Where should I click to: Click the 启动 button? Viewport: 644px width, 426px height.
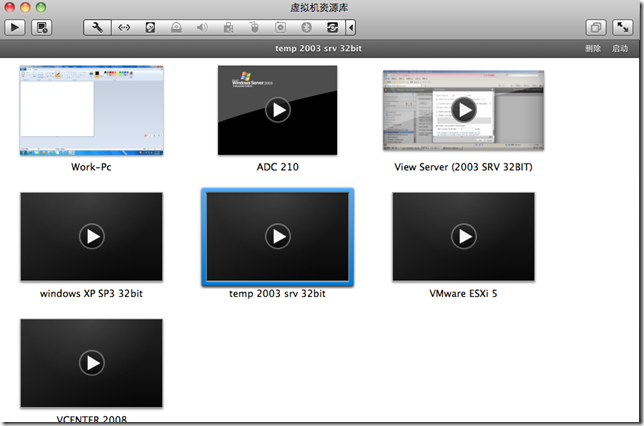coord(620,48)
